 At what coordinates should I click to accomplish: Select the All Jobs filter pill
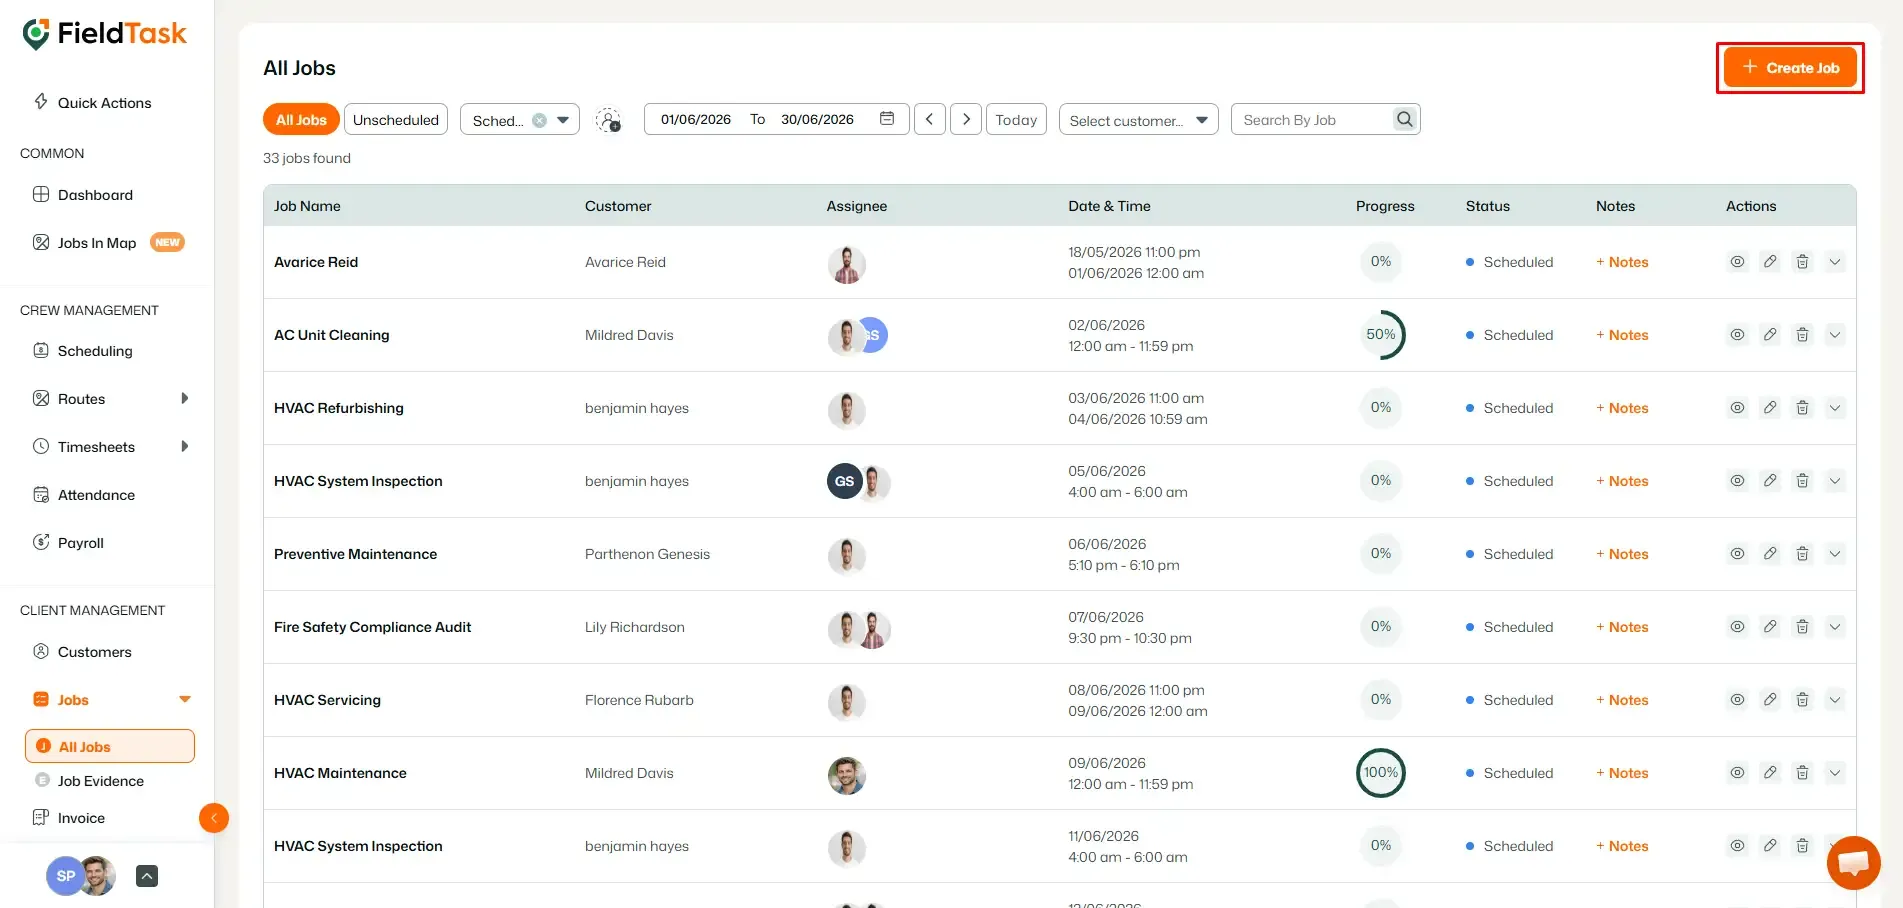301,120
